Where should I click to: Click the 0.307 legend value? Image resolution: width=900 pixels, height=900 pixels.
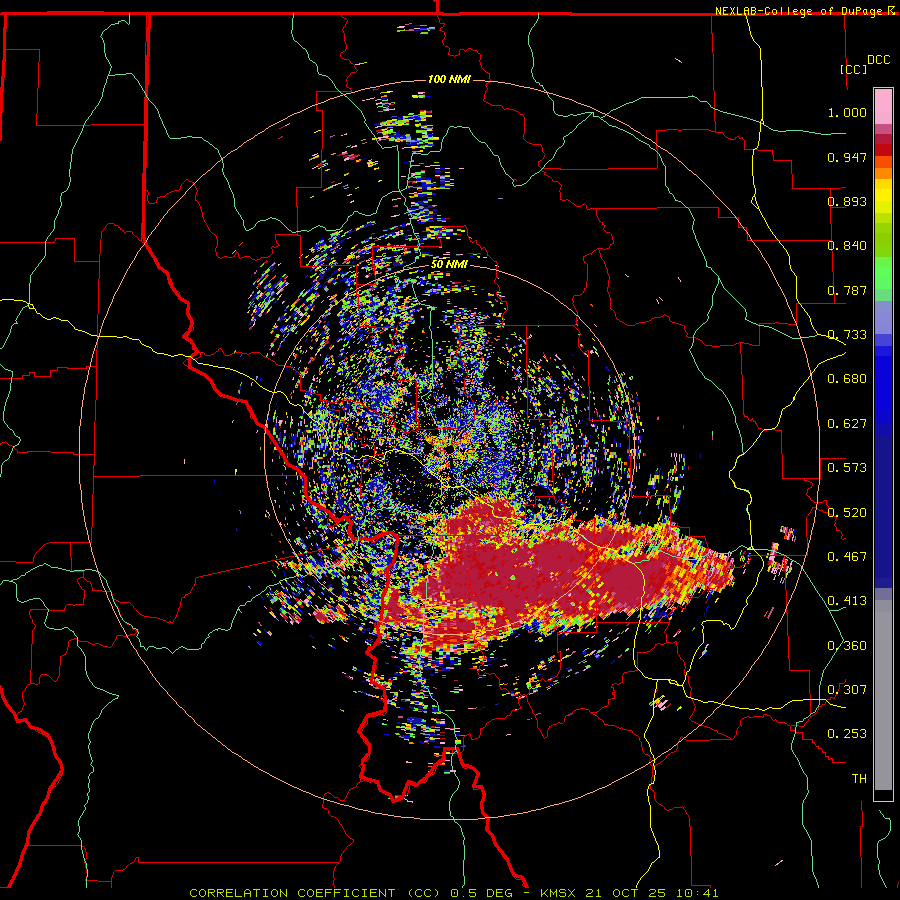pos(847,690)
